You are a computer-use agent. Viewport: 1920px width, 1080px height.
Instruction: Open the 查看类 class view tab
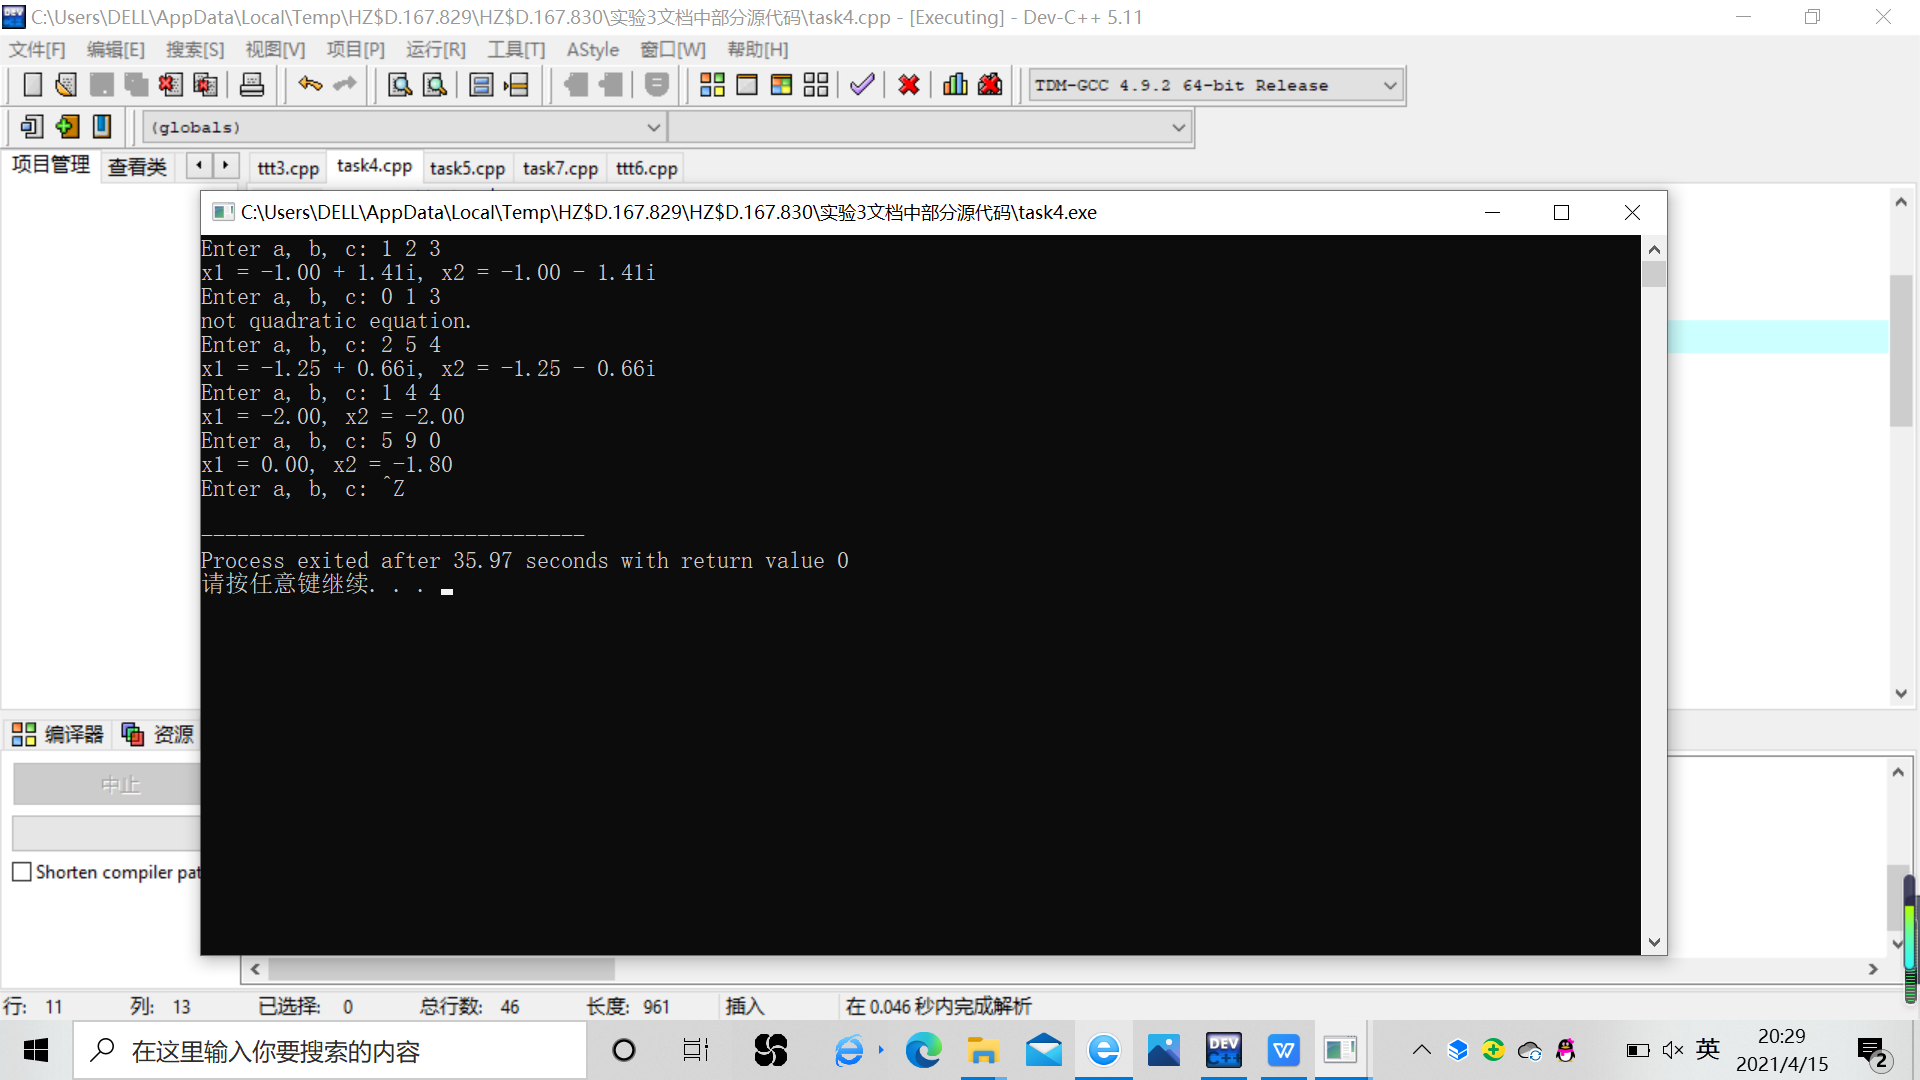(137, 167)
